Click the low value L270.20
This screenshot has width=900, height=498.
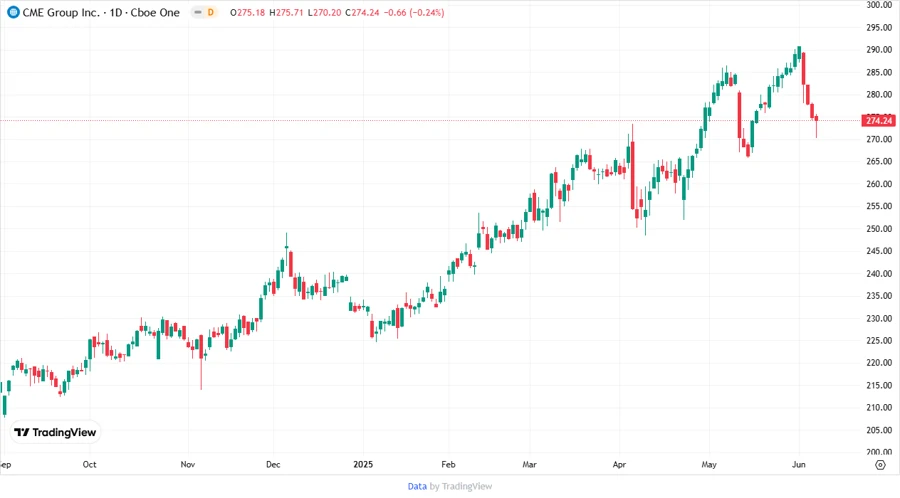[x=324, y=12]
